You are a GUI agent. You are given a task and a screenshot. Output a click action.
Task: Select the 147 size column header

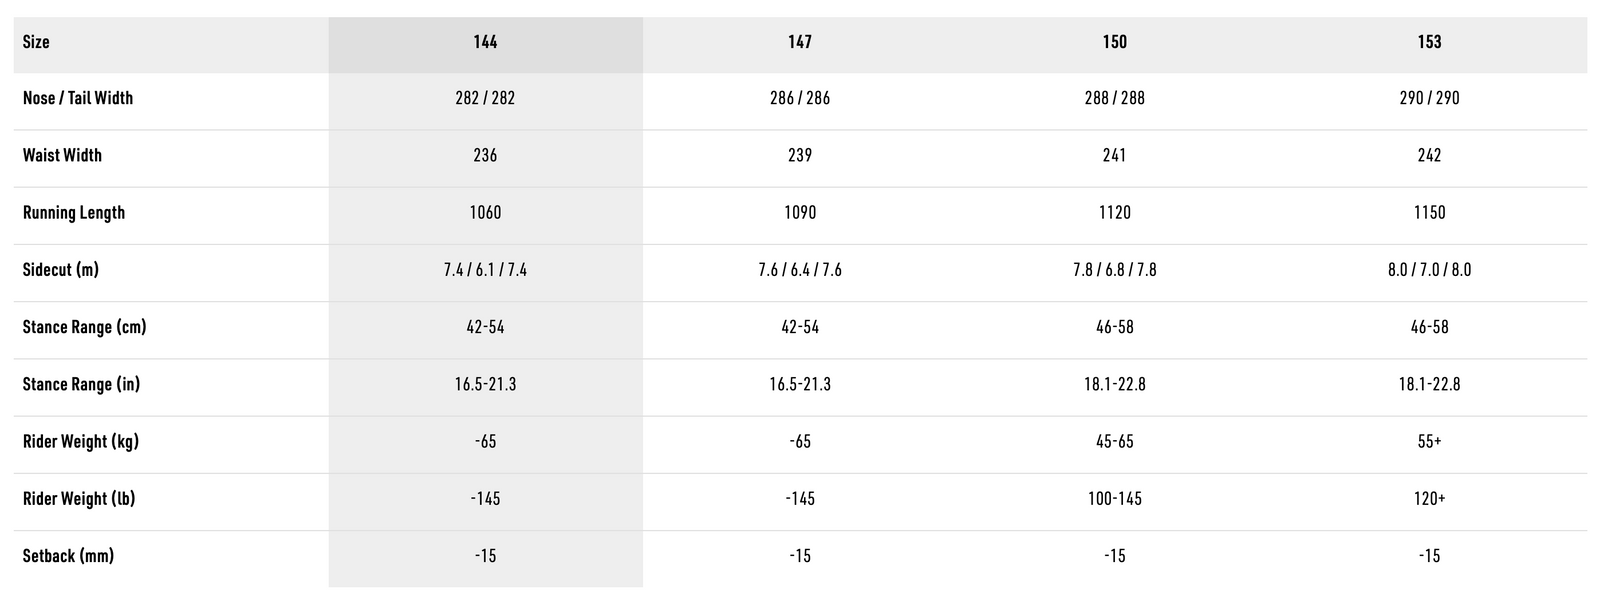tap(800, 42)
